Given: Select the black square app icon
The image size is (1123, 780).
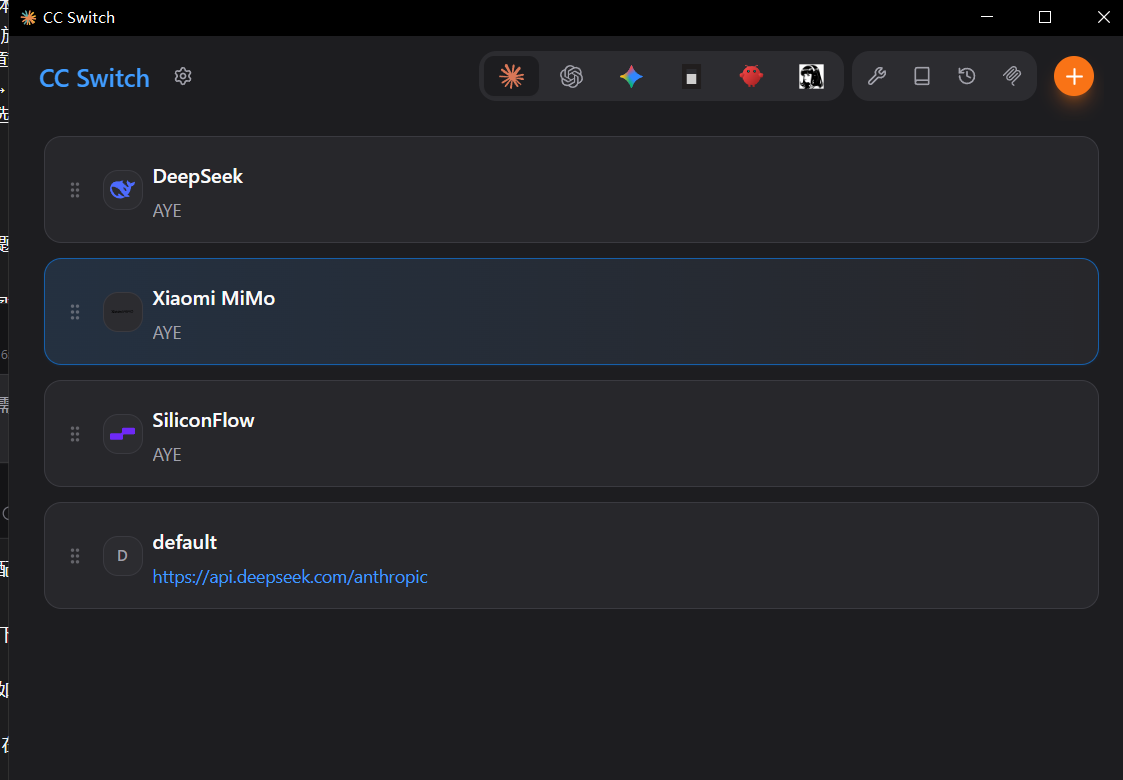Looking at the screenshot, I should click(691, 76).
